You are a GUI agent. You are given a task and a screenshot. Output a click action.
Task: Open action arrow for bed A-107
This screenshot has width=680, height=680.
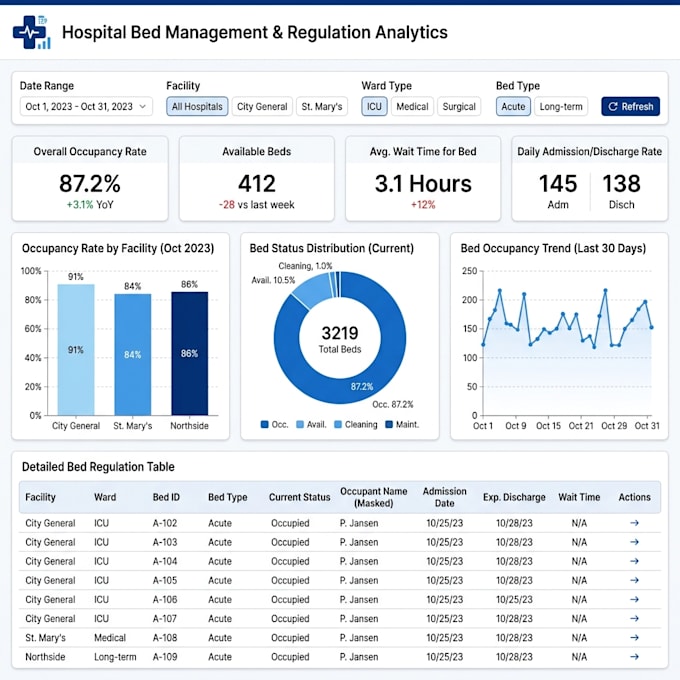coord(634,618)
